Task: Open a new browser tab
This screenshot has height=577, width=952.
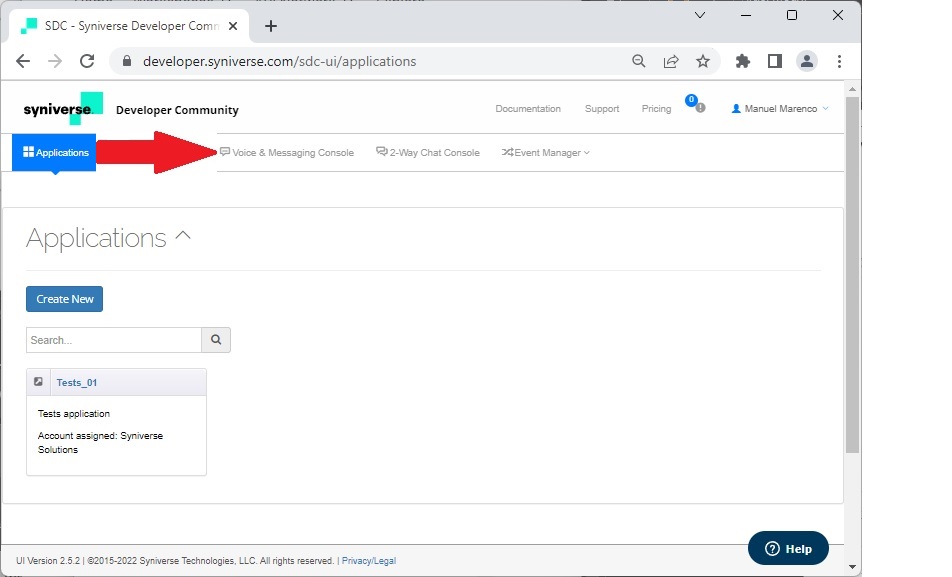Action: click(271, 26)
